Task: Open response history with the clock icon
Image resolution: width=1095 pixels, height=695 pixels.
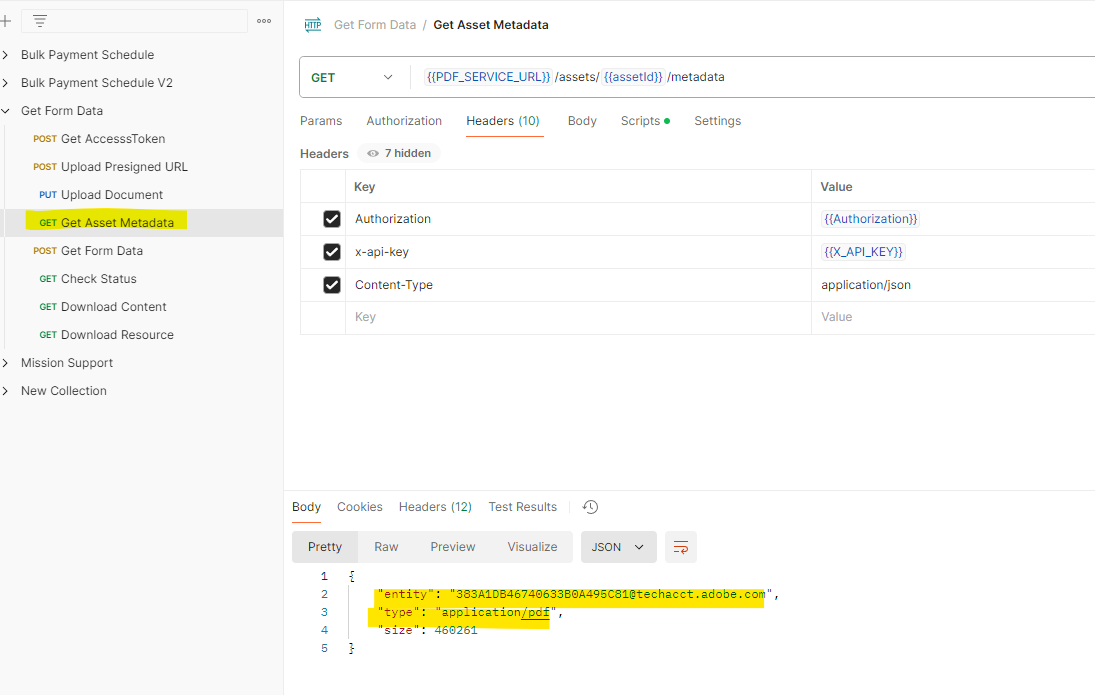Action: coord(590,507)
